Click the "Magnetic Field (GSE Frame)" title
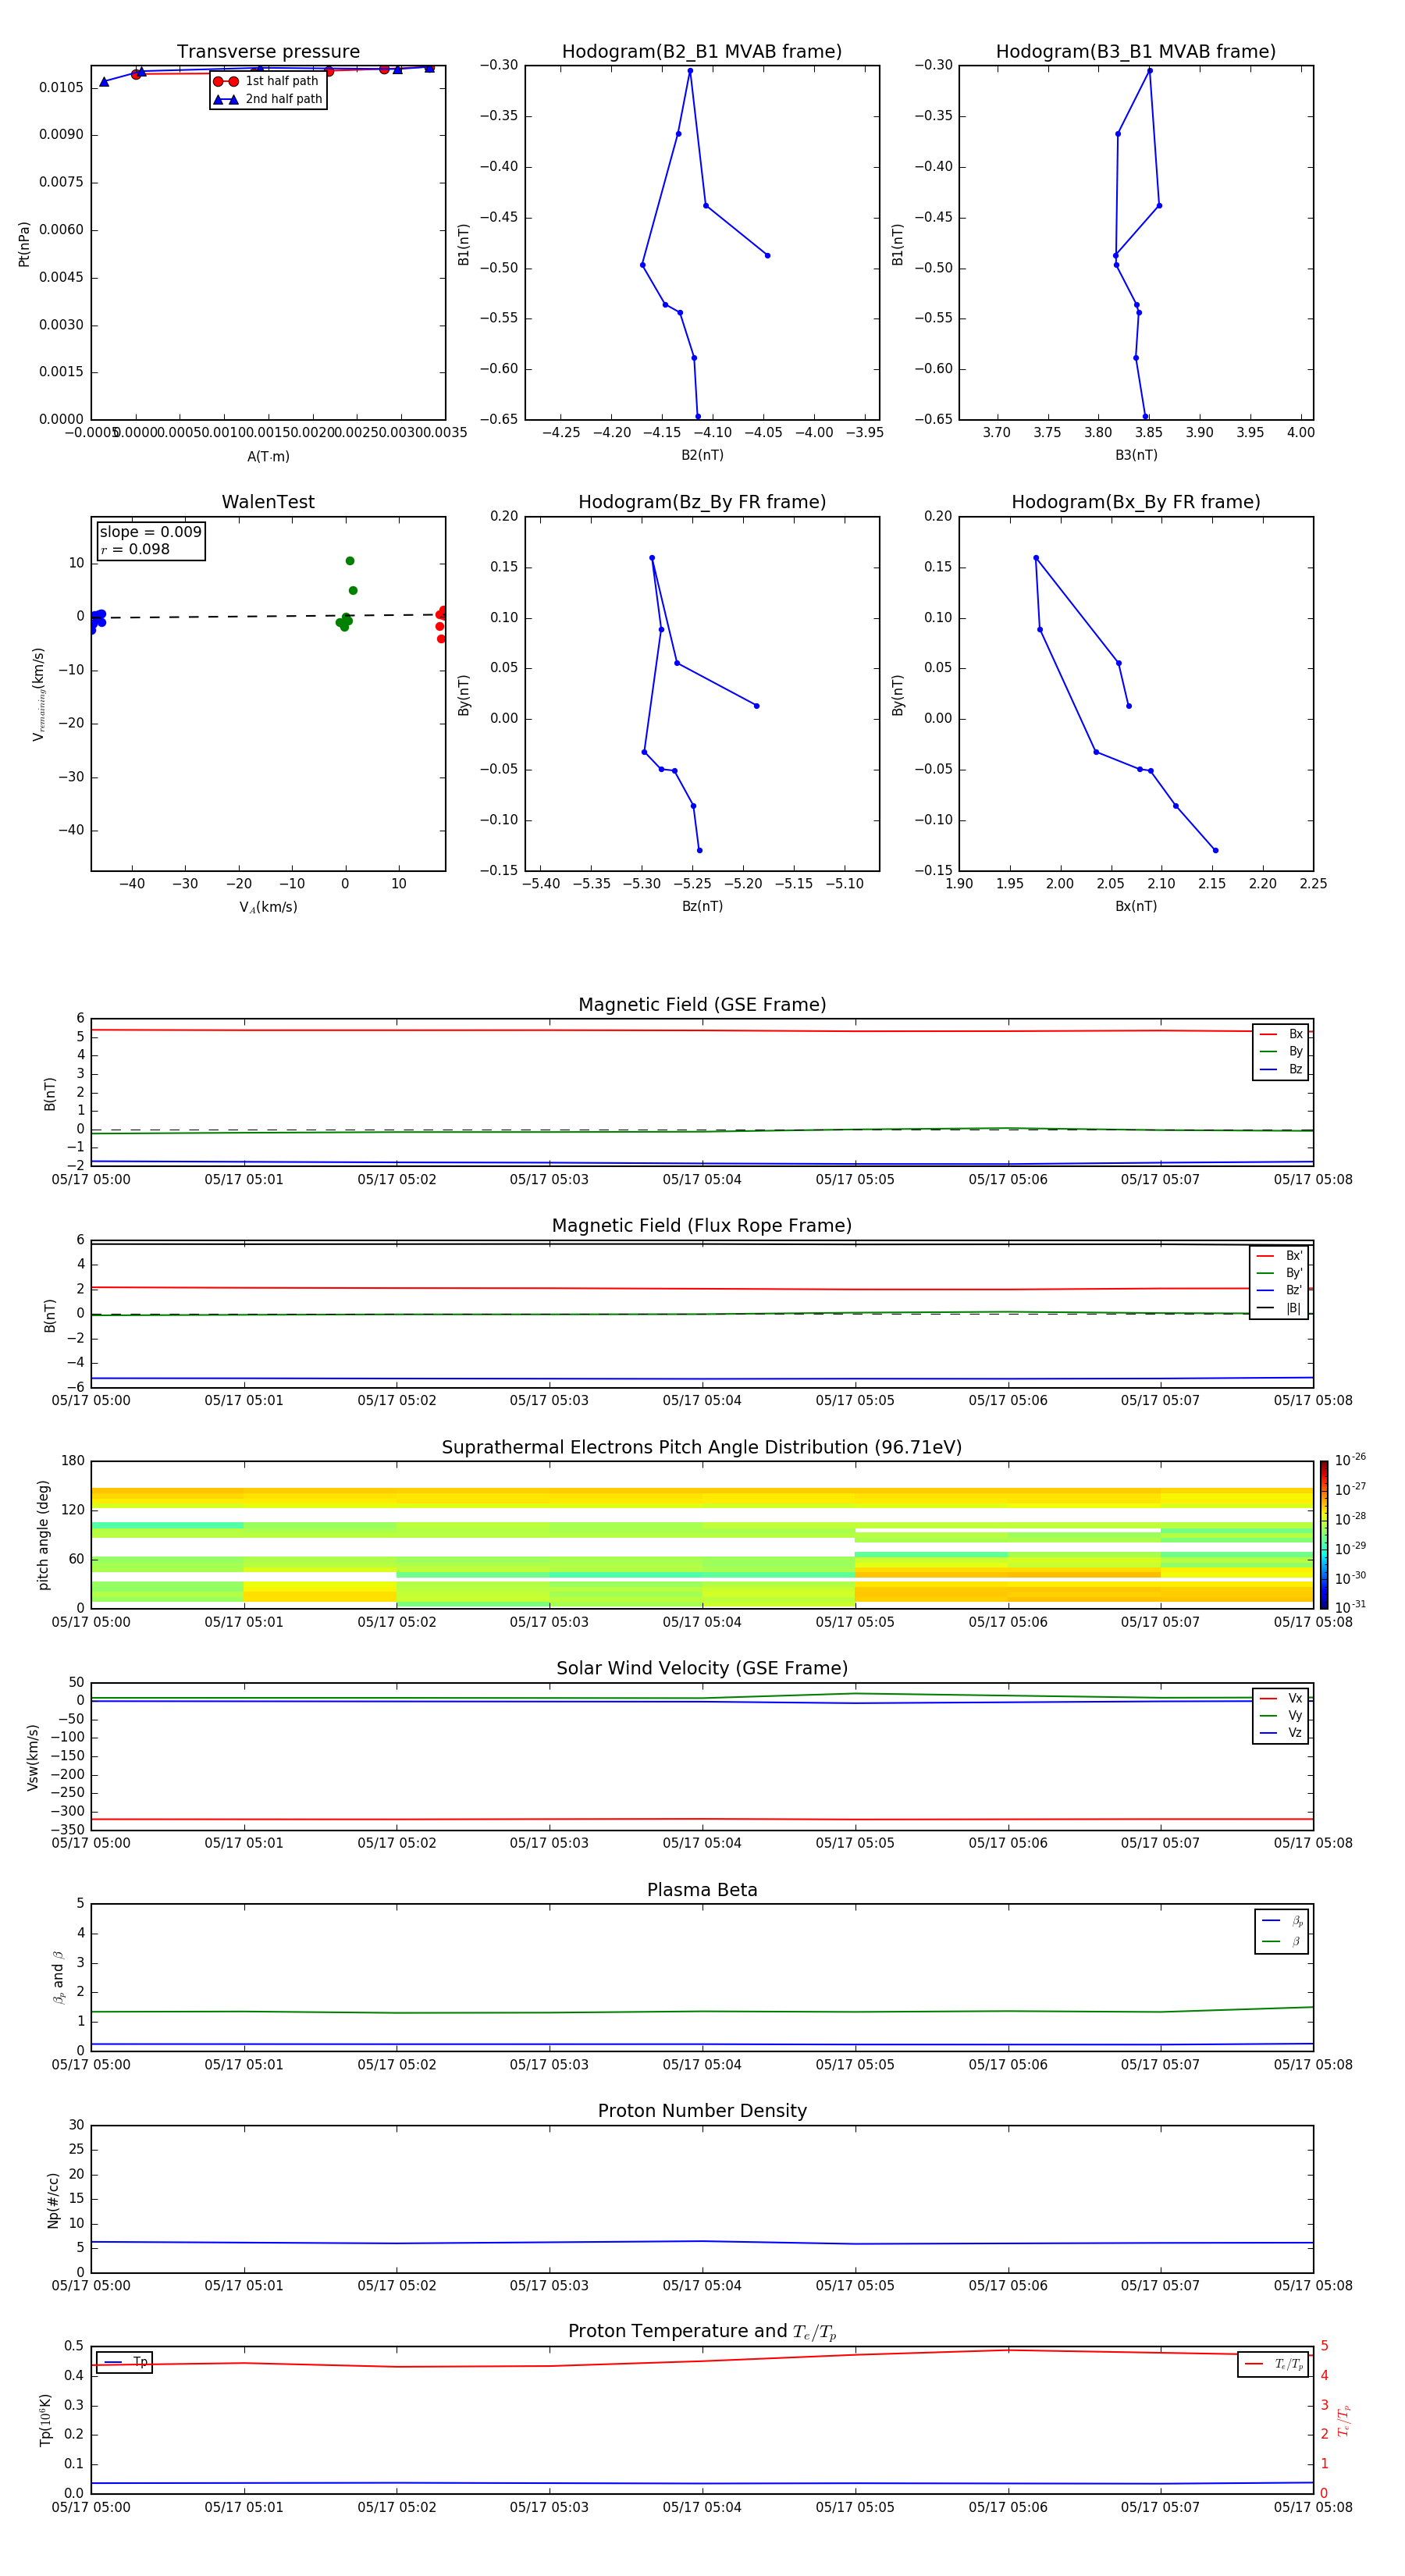This screenshot has width=1405, height=2576. click(702, 1005)
